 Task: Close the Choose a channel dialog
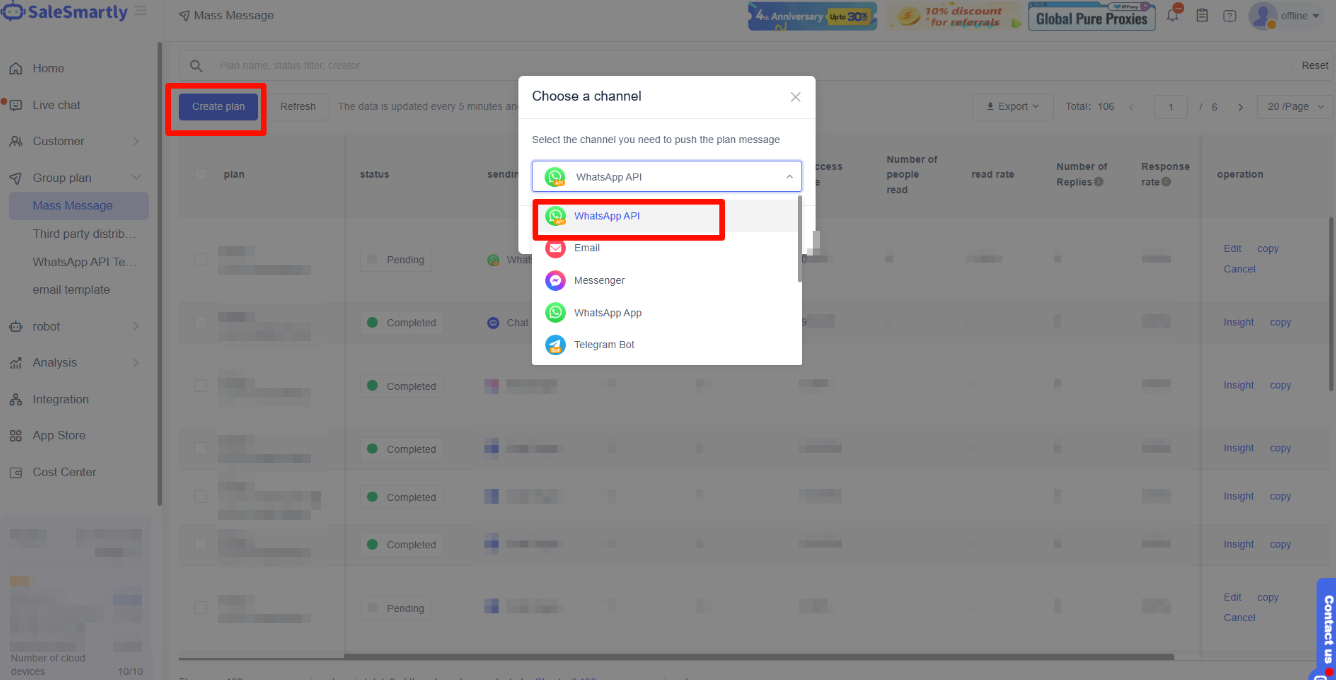(x=795, y=97)
